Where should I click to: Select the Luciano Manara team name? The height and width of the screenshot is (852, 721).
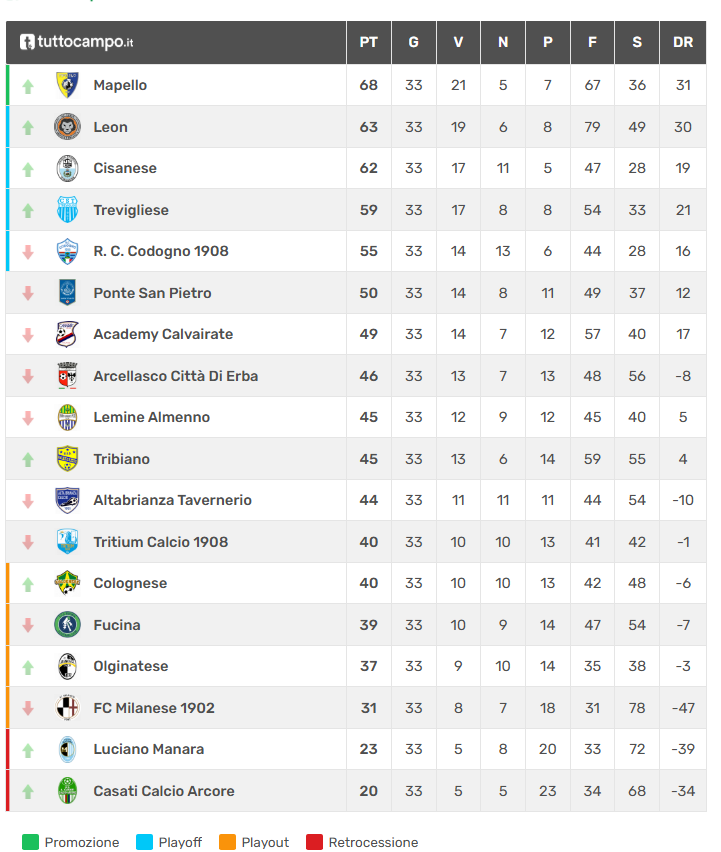pos(149,749)
